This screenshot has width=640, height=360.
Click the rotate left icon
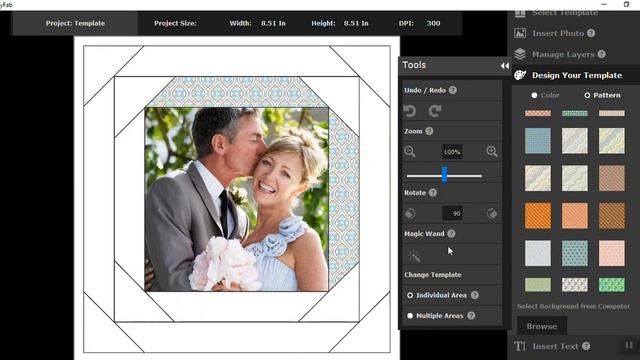click(410, 213)
